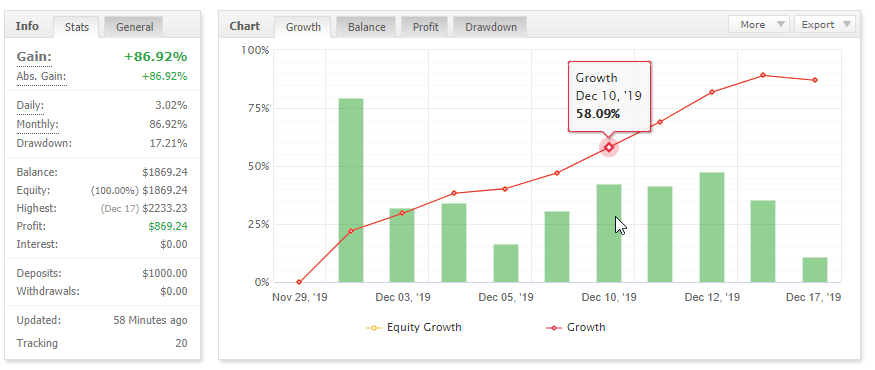Toggle the Equity Growth legend marker
The height and width of the screenshot is (370, 875).
click(x=373, y=328)
